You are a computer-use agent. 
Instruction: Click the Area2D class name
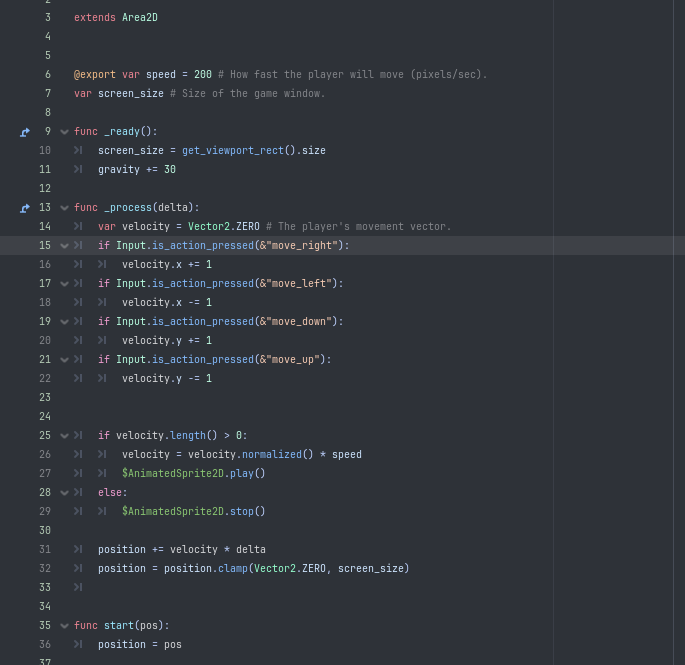[139, 18]
